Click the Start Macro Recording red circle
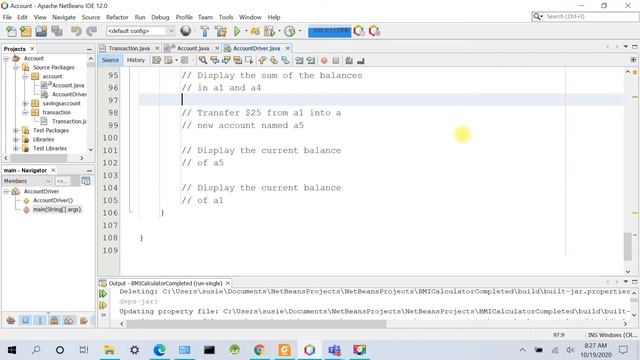 (324, 60)
